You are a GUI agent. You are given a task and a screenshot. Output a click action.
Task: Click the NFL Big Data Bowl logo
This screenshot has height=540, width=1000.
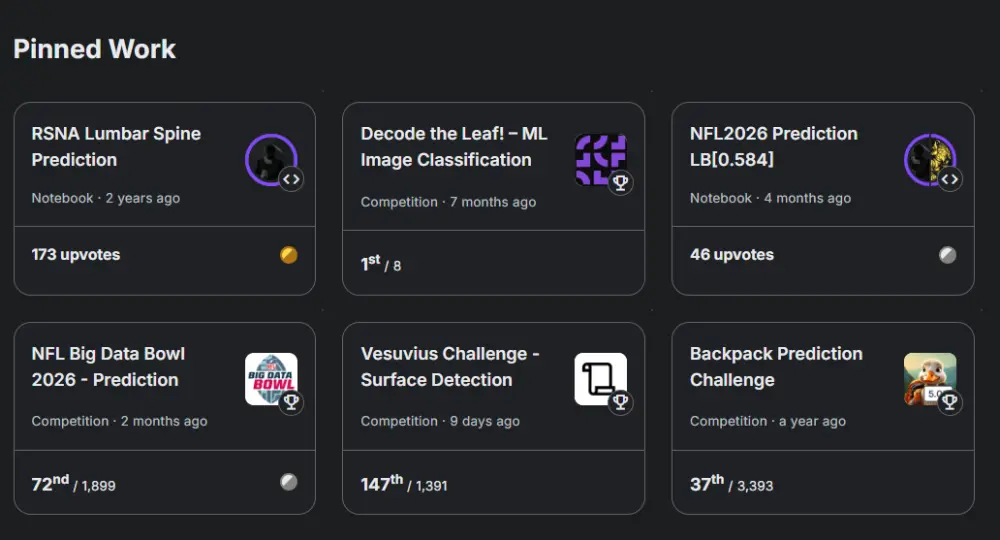[269, 377]
